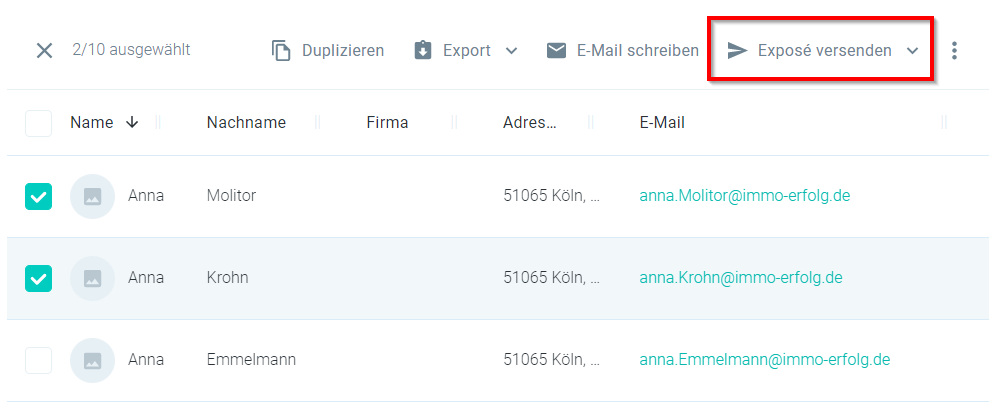Viewport: 1000px width, 419px height.
Task: Click the E-Mail column header
Action: click(662, 122)
